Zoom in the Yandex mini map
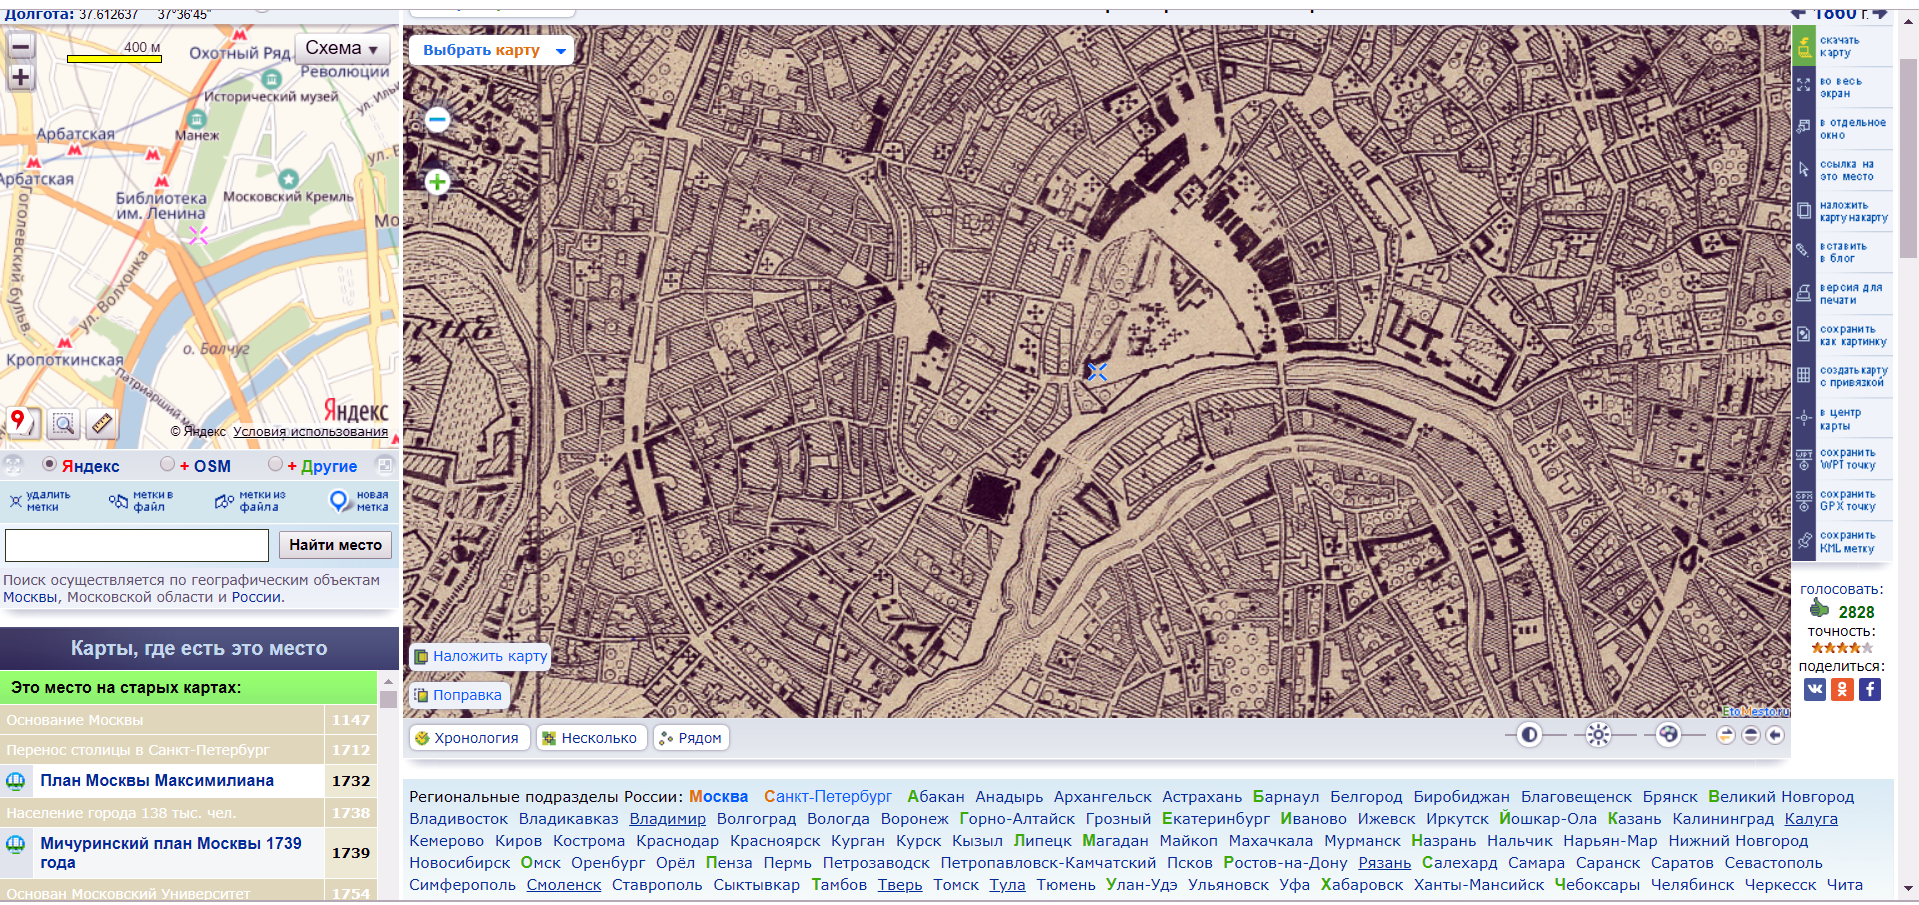This screenshot has width=1919, height=905. coord(21,77)
